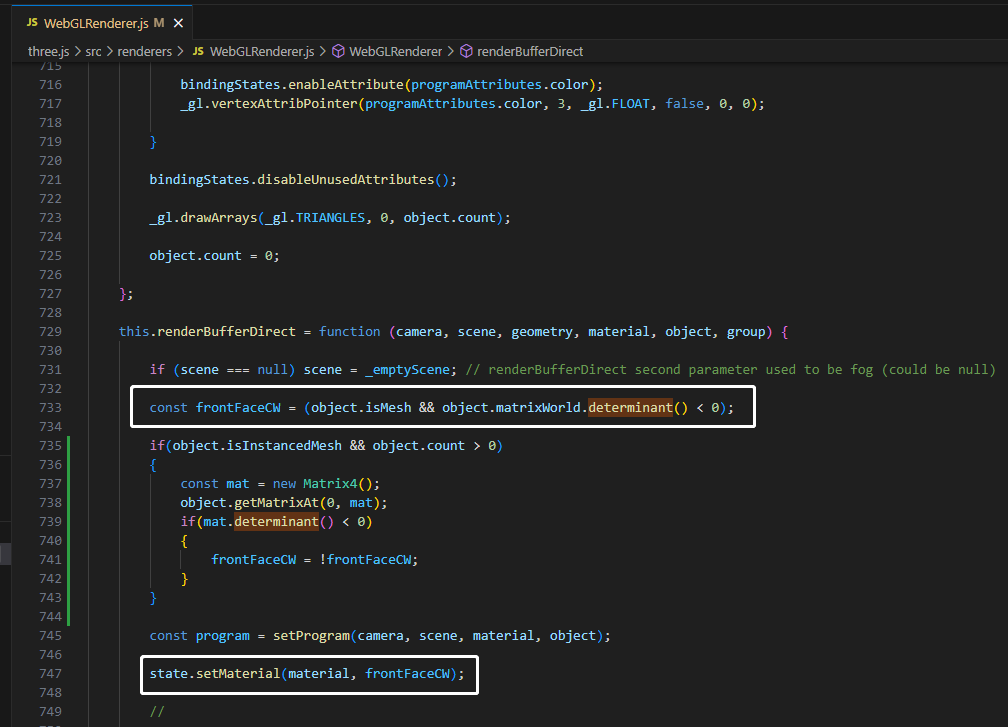The width and height of the screenshot is (1008, 727).
Task: Open the WebGLRenderer class breadcrumb
Action: pyautogui.click(x=395, y=51)
